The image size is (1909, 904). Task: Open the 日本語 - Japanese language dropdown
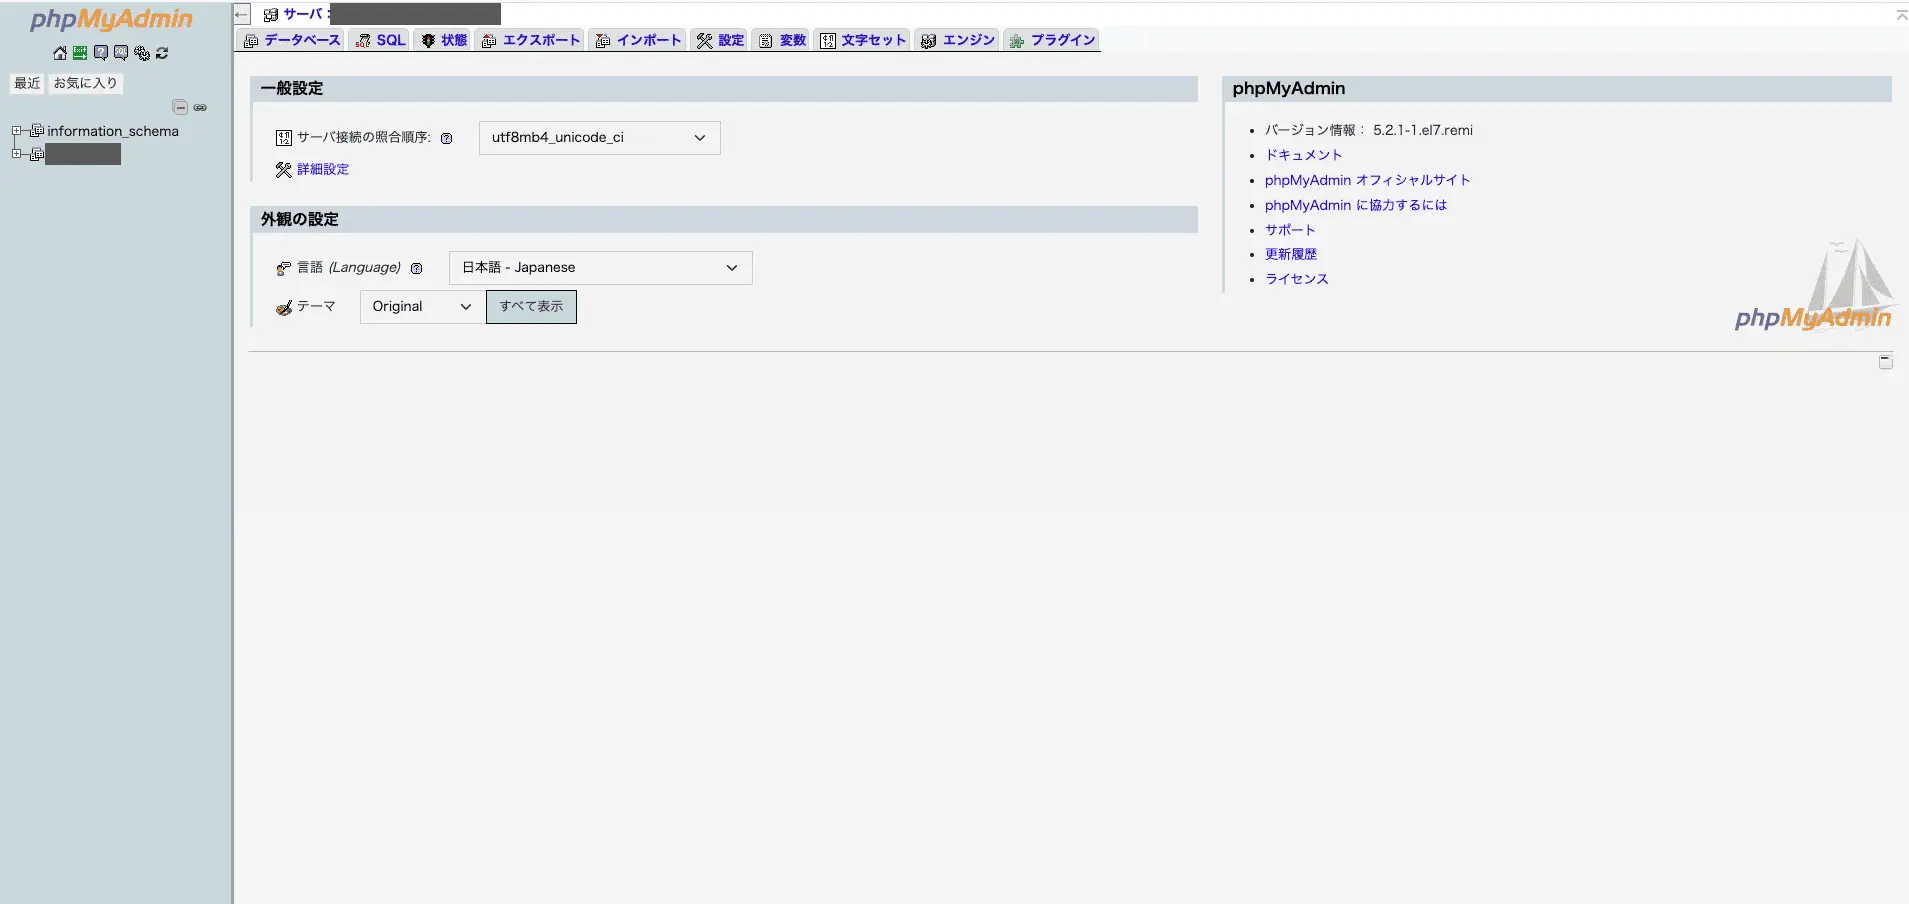click(x=601, y=268)
